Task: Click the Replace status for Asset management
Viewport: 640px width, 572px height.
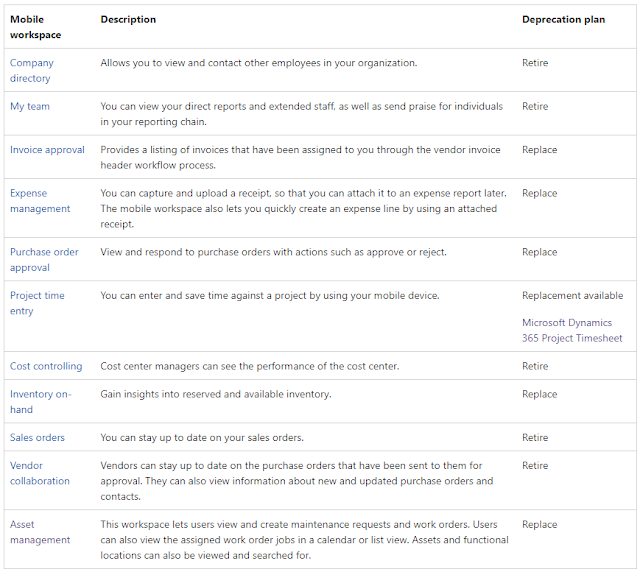Action: (x=539, y=524)
